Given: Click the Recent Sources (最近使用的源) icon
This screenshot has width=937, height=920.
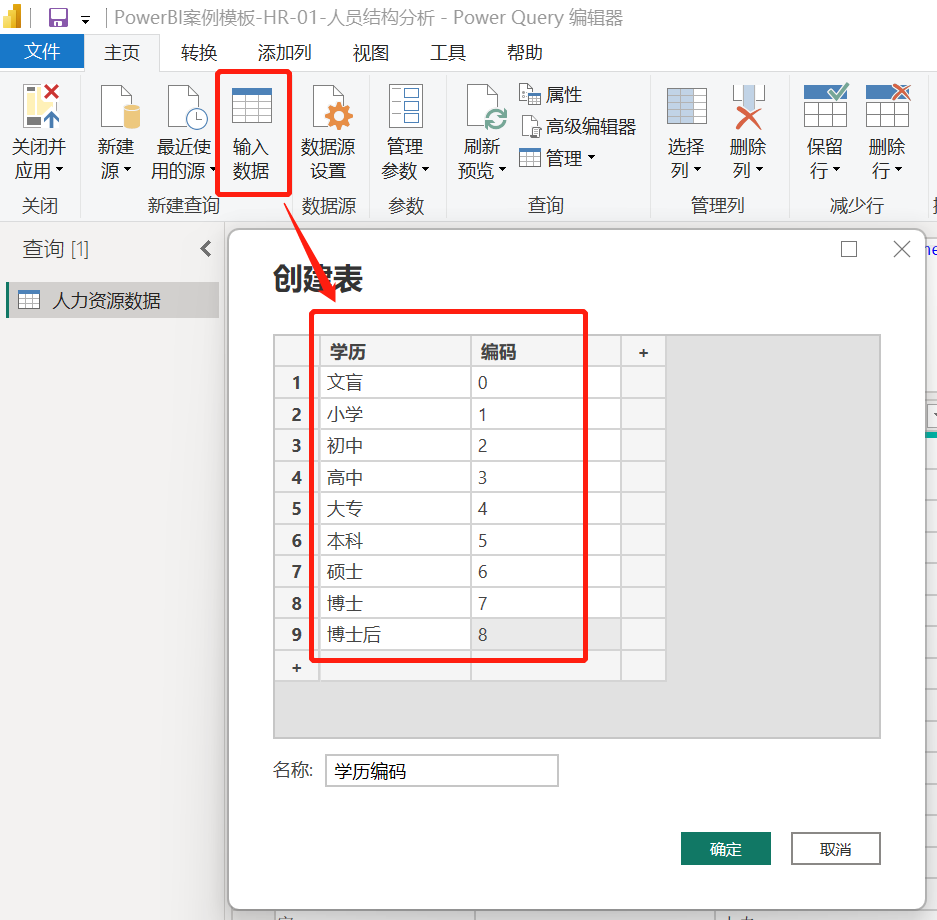Looking at the screenshot, I should coord(187,106).
